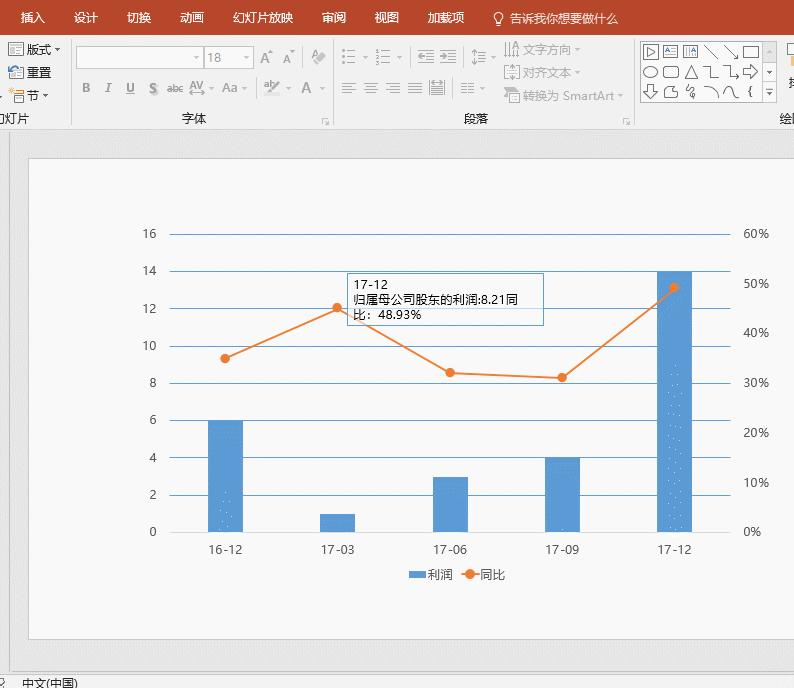Viewport: 794px width, 688px height.
Task: Toggle bold formatting
Action: tap(86, 88)
